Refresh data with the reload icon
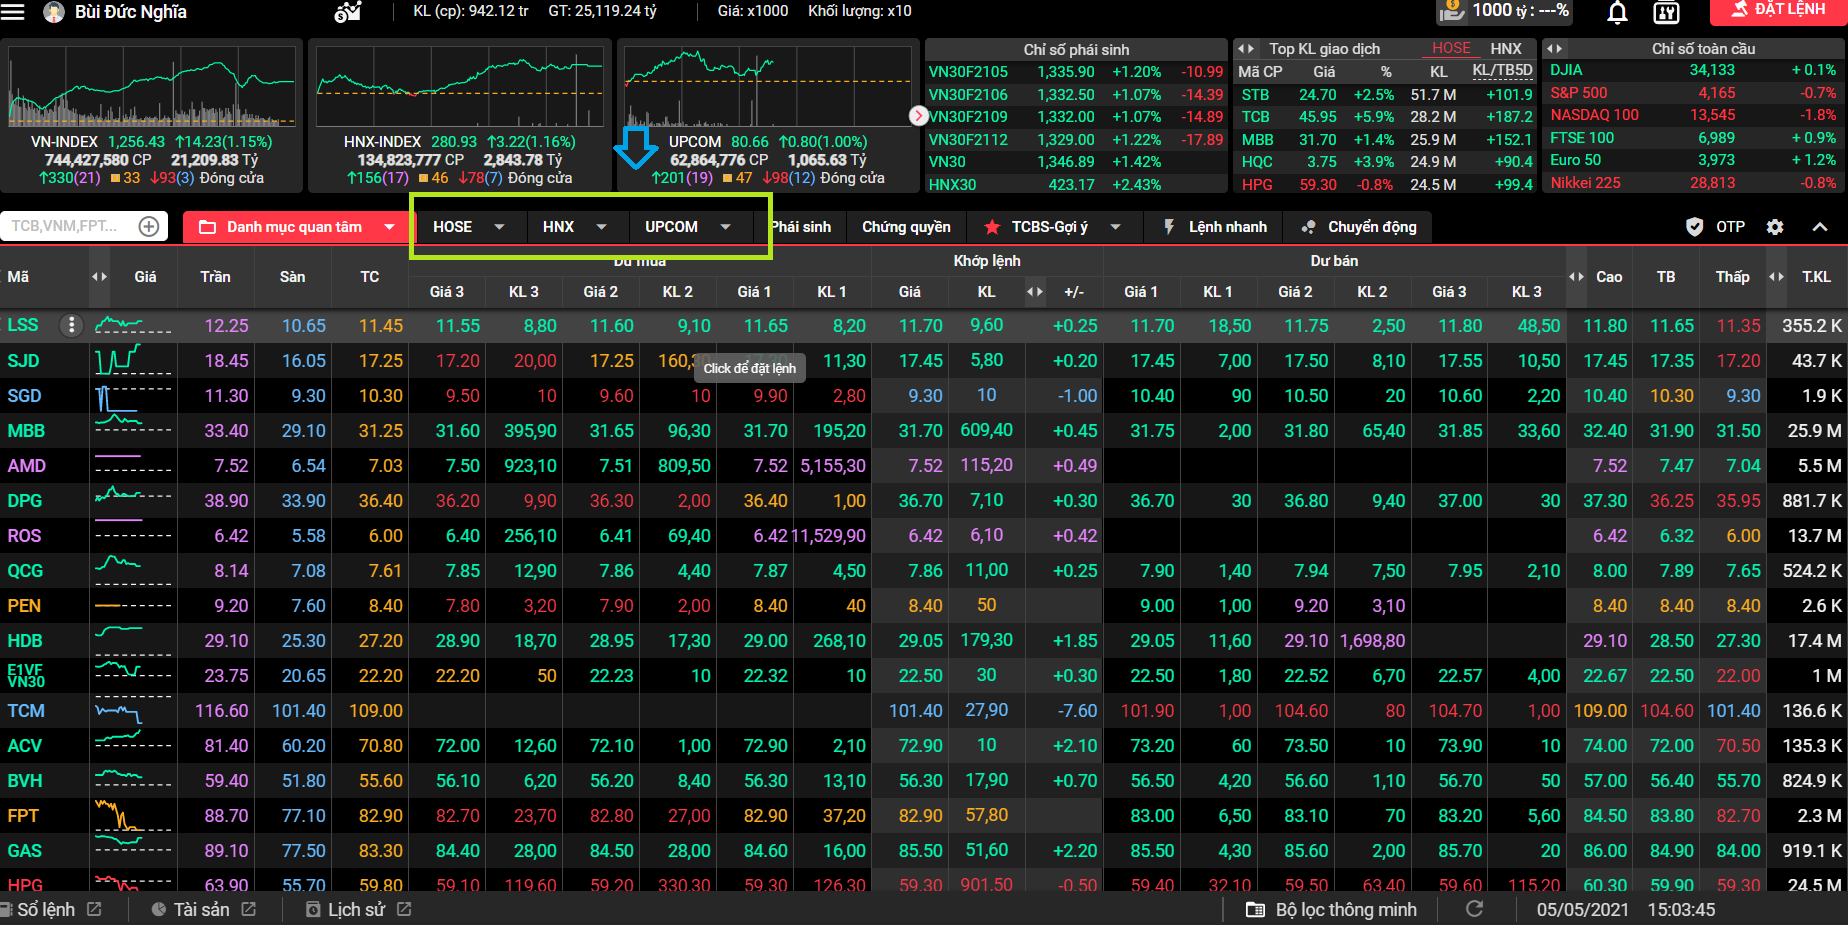The height and width of the screenshot is (935, 1848). coord(1474,909)
